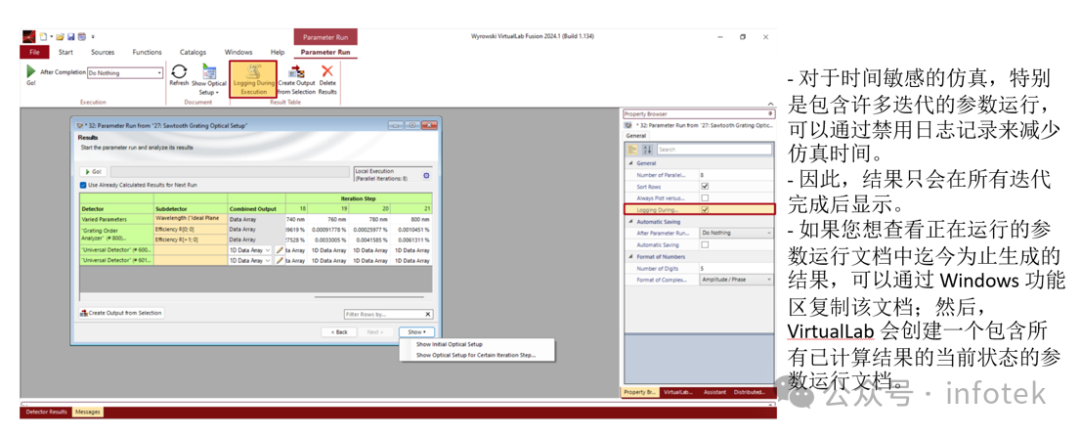The width and height of the screenshot is (1080, 436).
Task: Toggle Use Already Calculated Results for Next Run
Action: pos(83,185)
